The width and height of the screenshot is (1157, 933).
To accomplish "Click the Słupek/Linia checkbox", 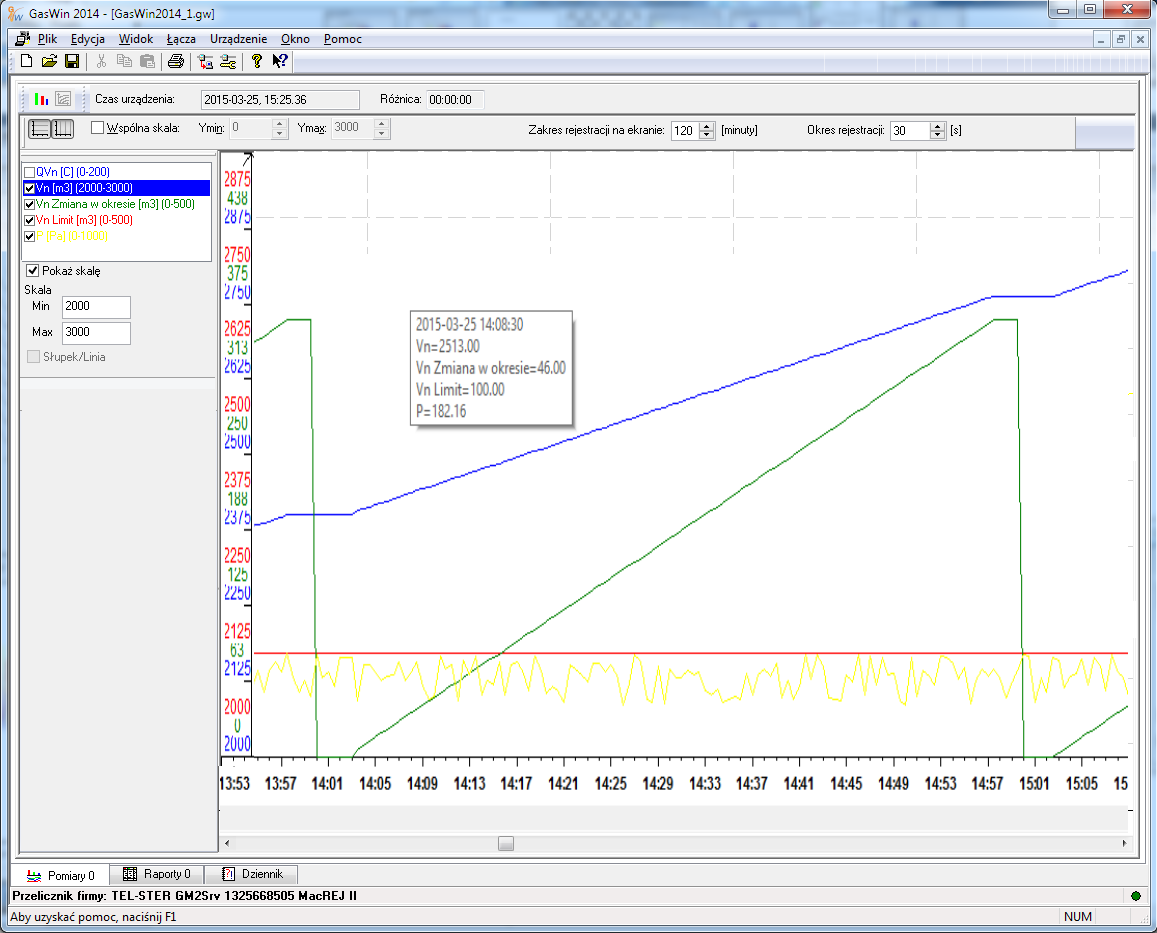I will click(33, 357).
